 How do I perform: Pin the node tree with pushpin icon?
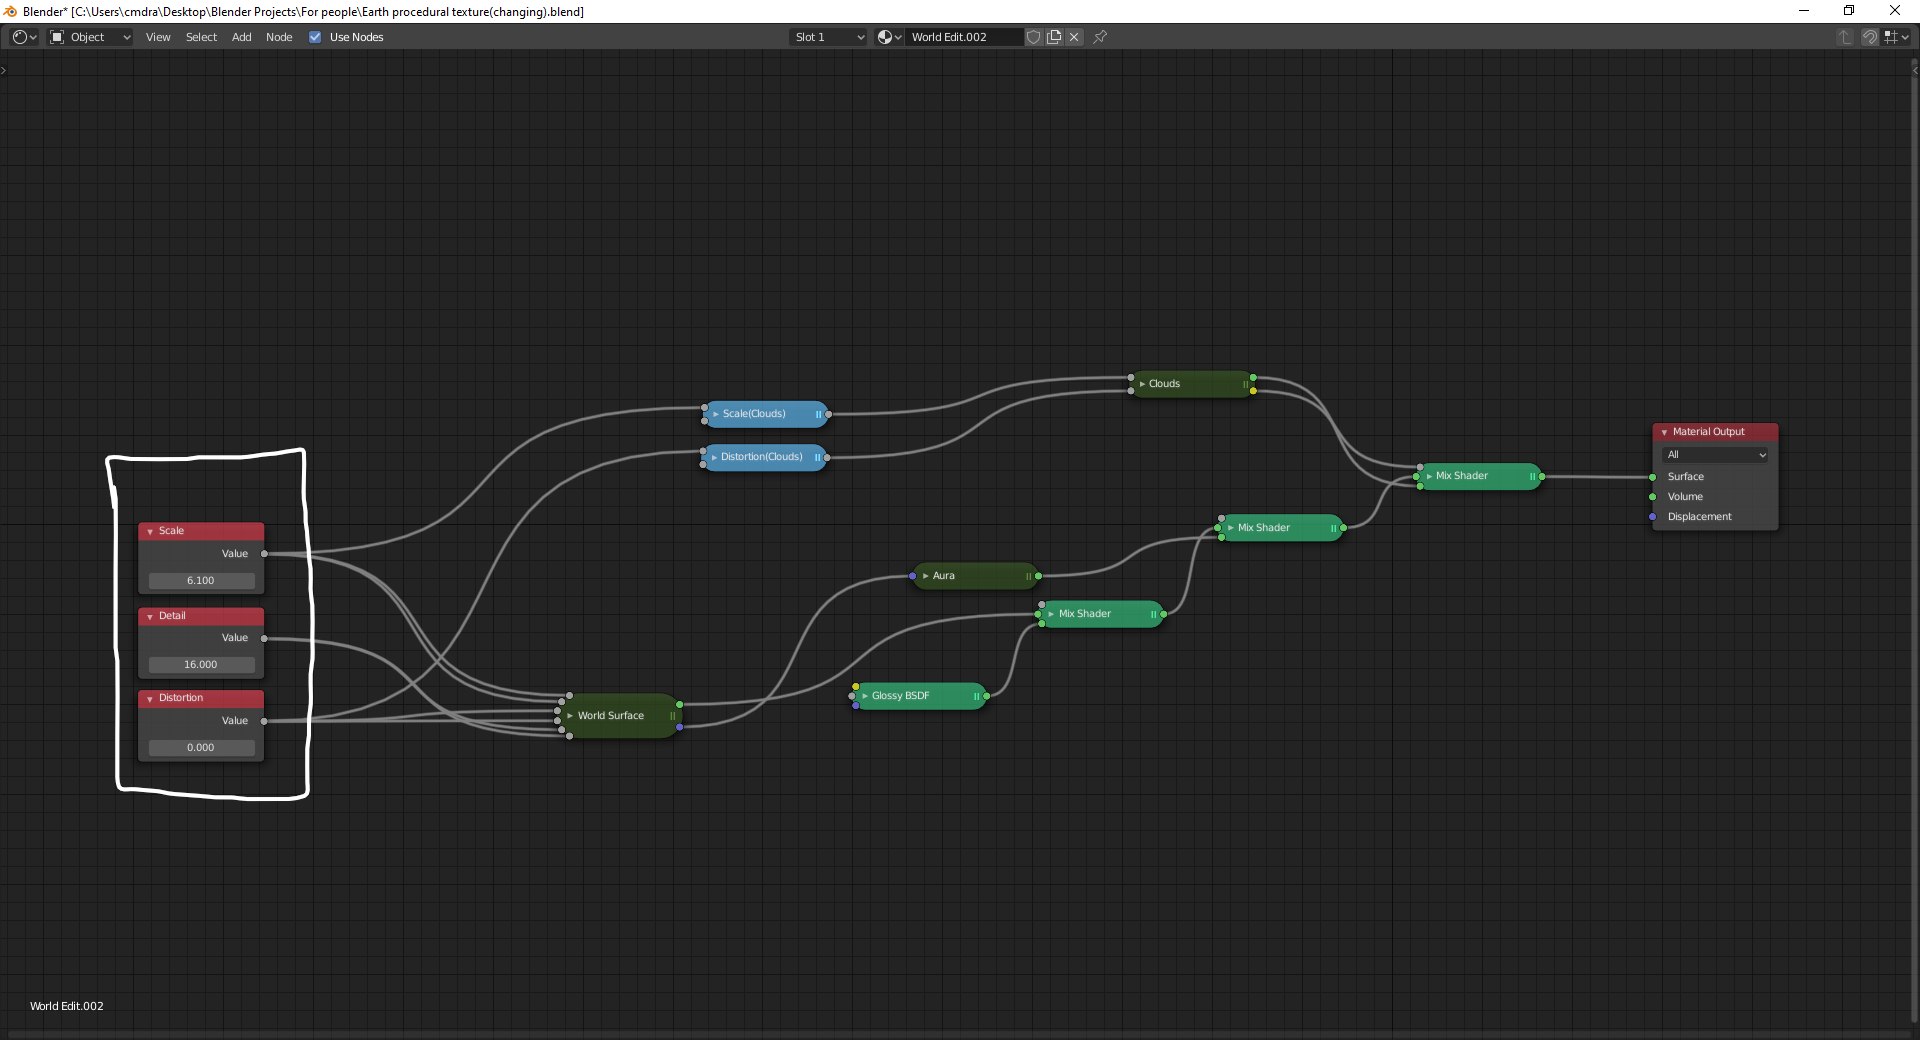pos(1100,37)
